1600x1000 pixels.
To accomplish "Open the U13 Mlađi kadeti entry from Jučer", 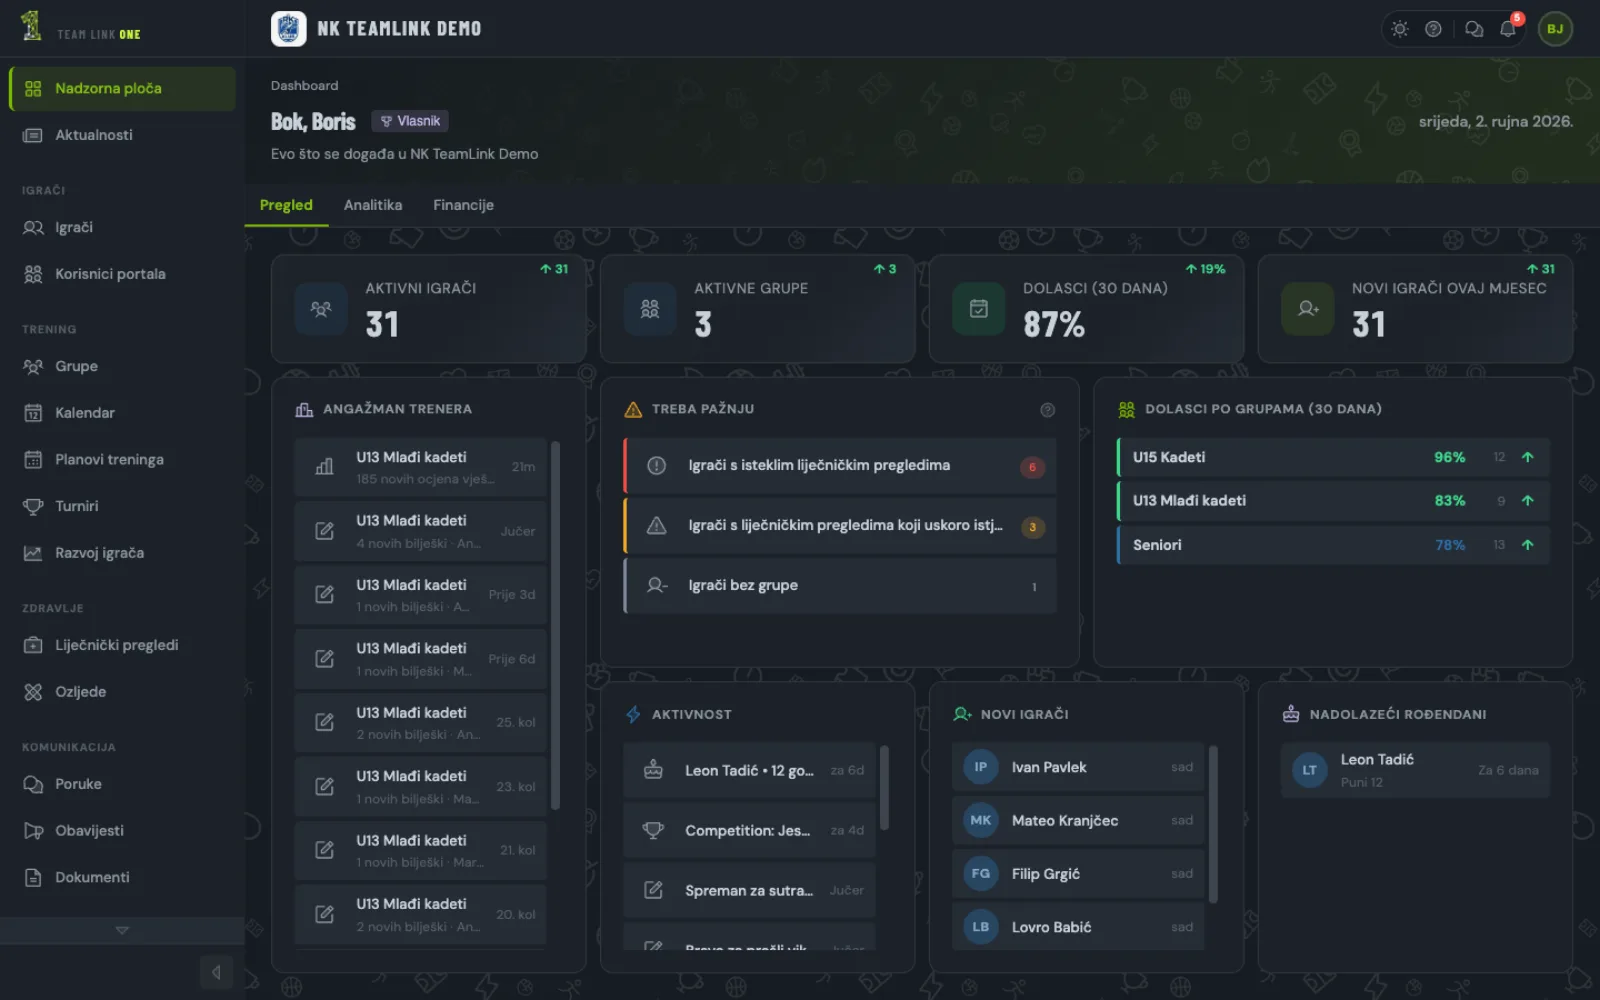I will [x=421, y=531].
